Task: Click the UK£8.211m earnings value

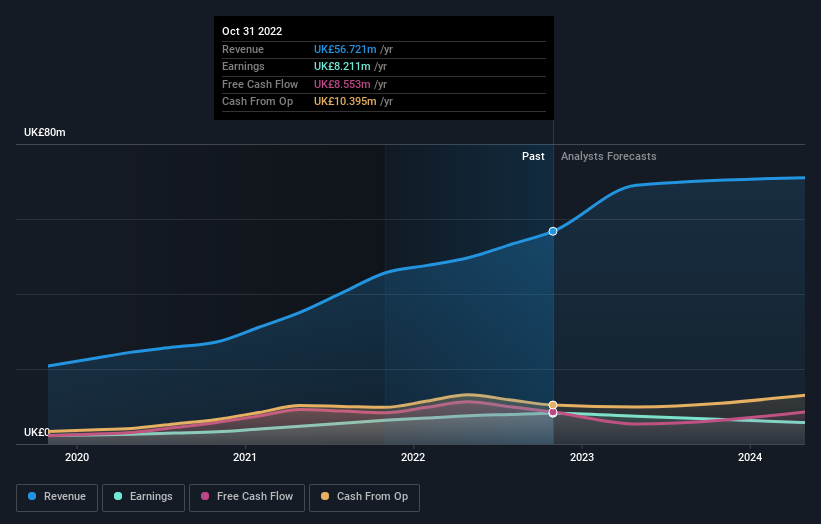Action: tap(342, 66)
